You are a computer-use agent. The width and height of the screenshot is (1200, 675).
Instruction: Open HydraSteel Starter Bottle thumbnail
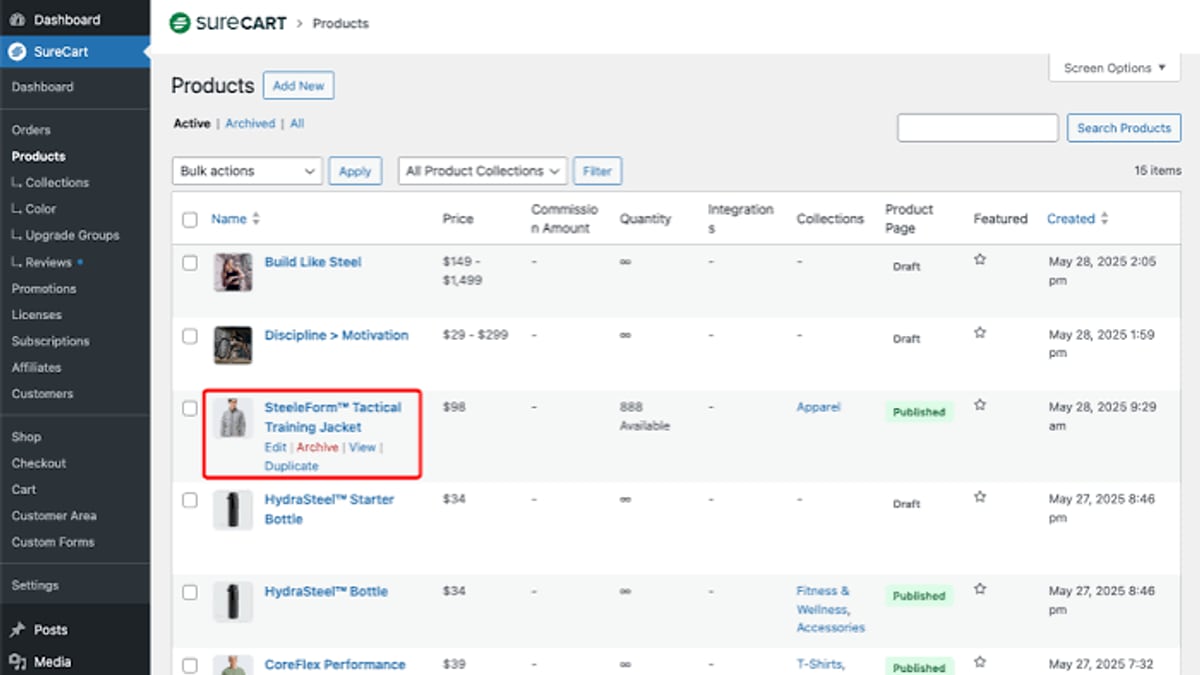coord(233,510)
